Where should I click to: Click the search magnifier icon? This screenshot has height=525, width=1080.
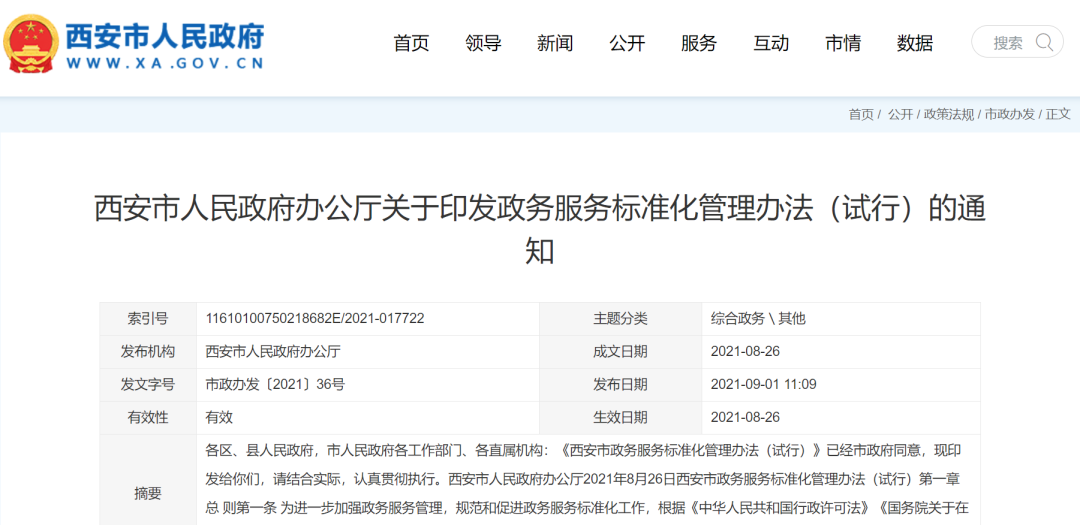point(1044,43)
